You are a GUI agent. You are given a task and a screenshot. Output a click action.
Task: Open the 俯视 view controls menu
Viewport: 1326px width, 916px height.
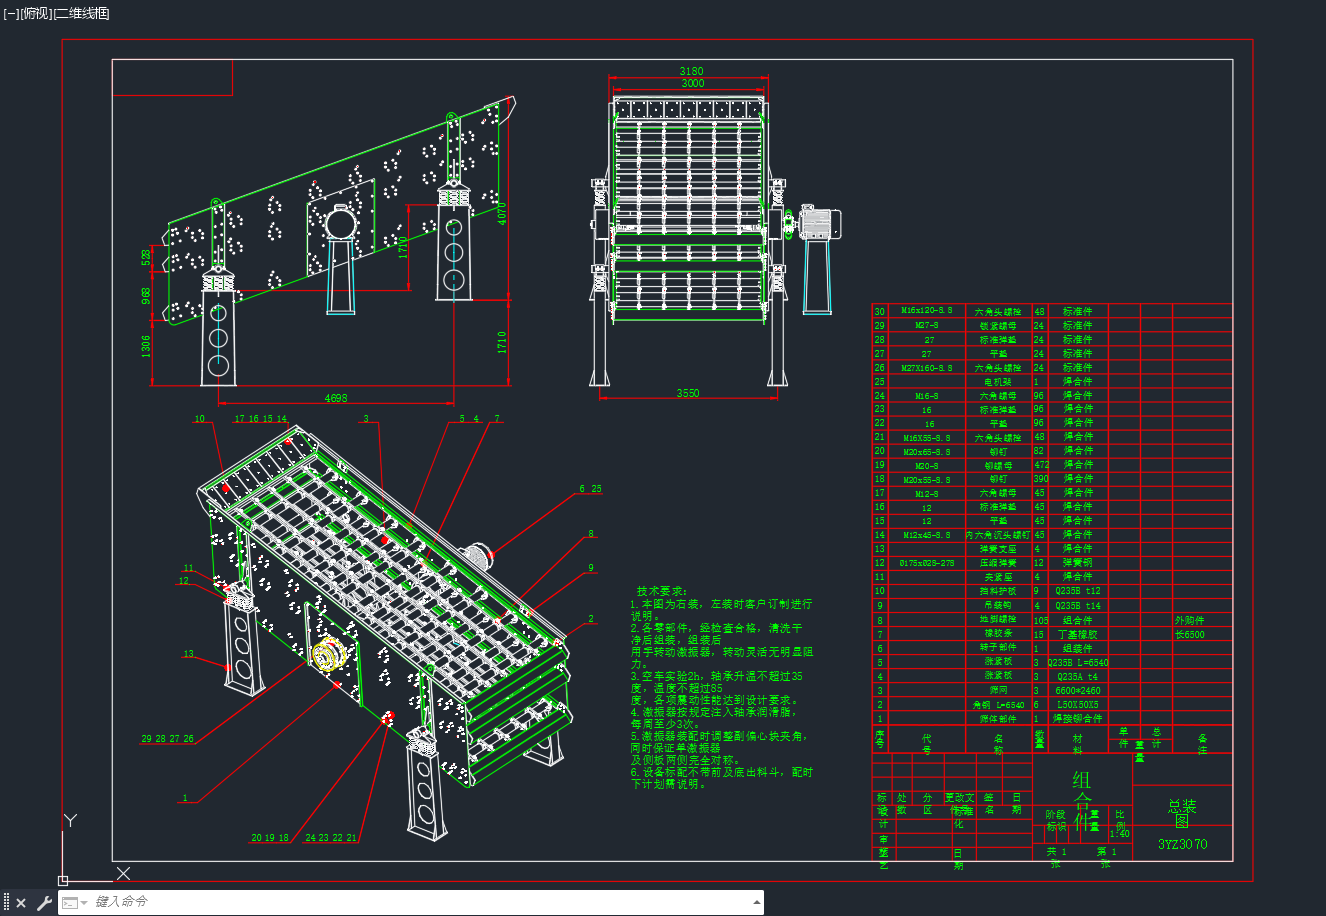36,13
